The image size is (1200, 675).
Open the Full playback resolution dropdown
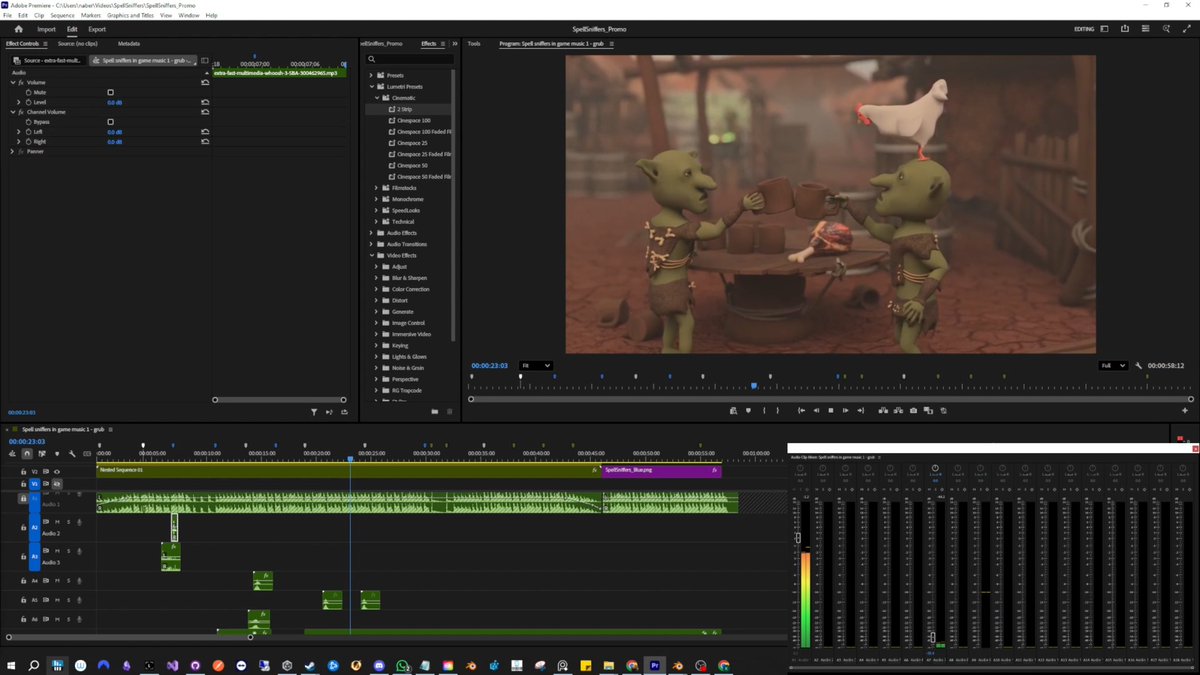click(1113, 366)
